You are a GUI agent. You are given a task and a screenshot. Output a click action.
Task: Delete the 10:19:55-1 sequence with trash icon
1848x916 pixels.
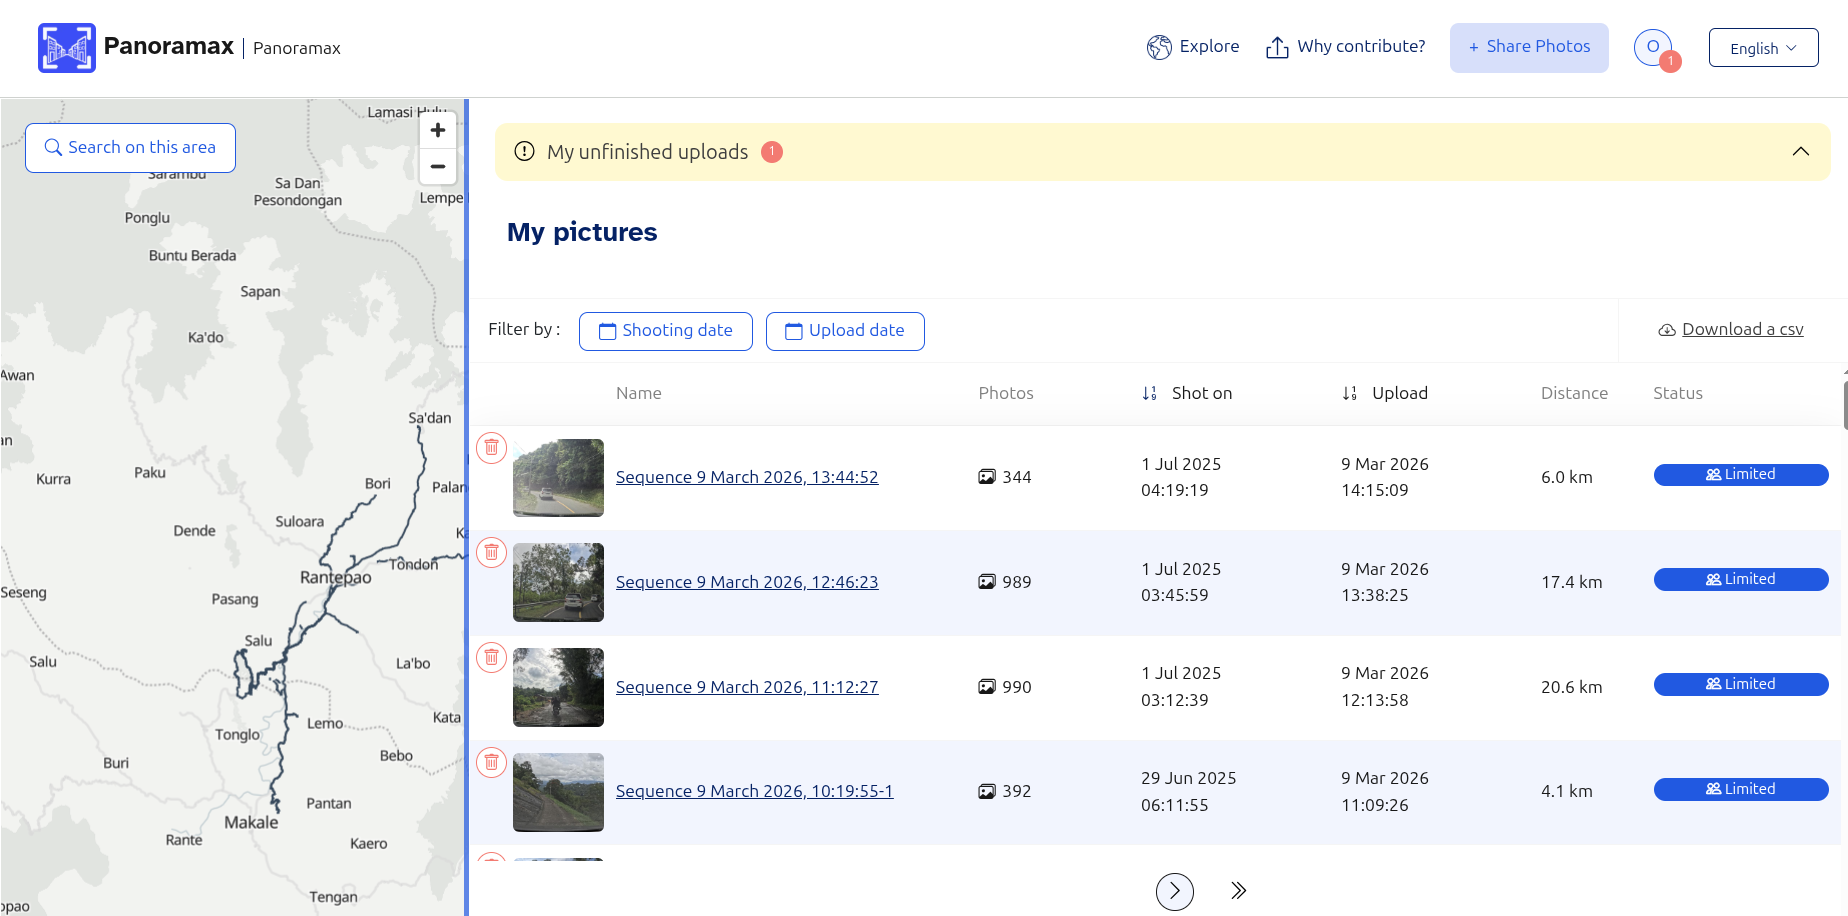[492, 763]
